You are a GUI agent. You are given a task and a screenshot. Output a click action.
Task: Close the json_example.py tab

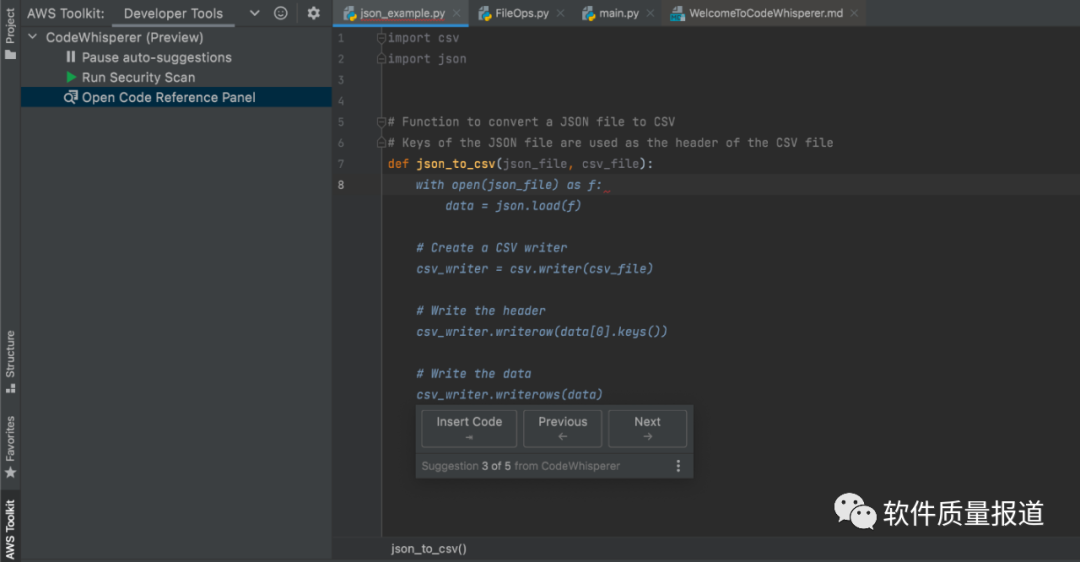coord(456,13)
